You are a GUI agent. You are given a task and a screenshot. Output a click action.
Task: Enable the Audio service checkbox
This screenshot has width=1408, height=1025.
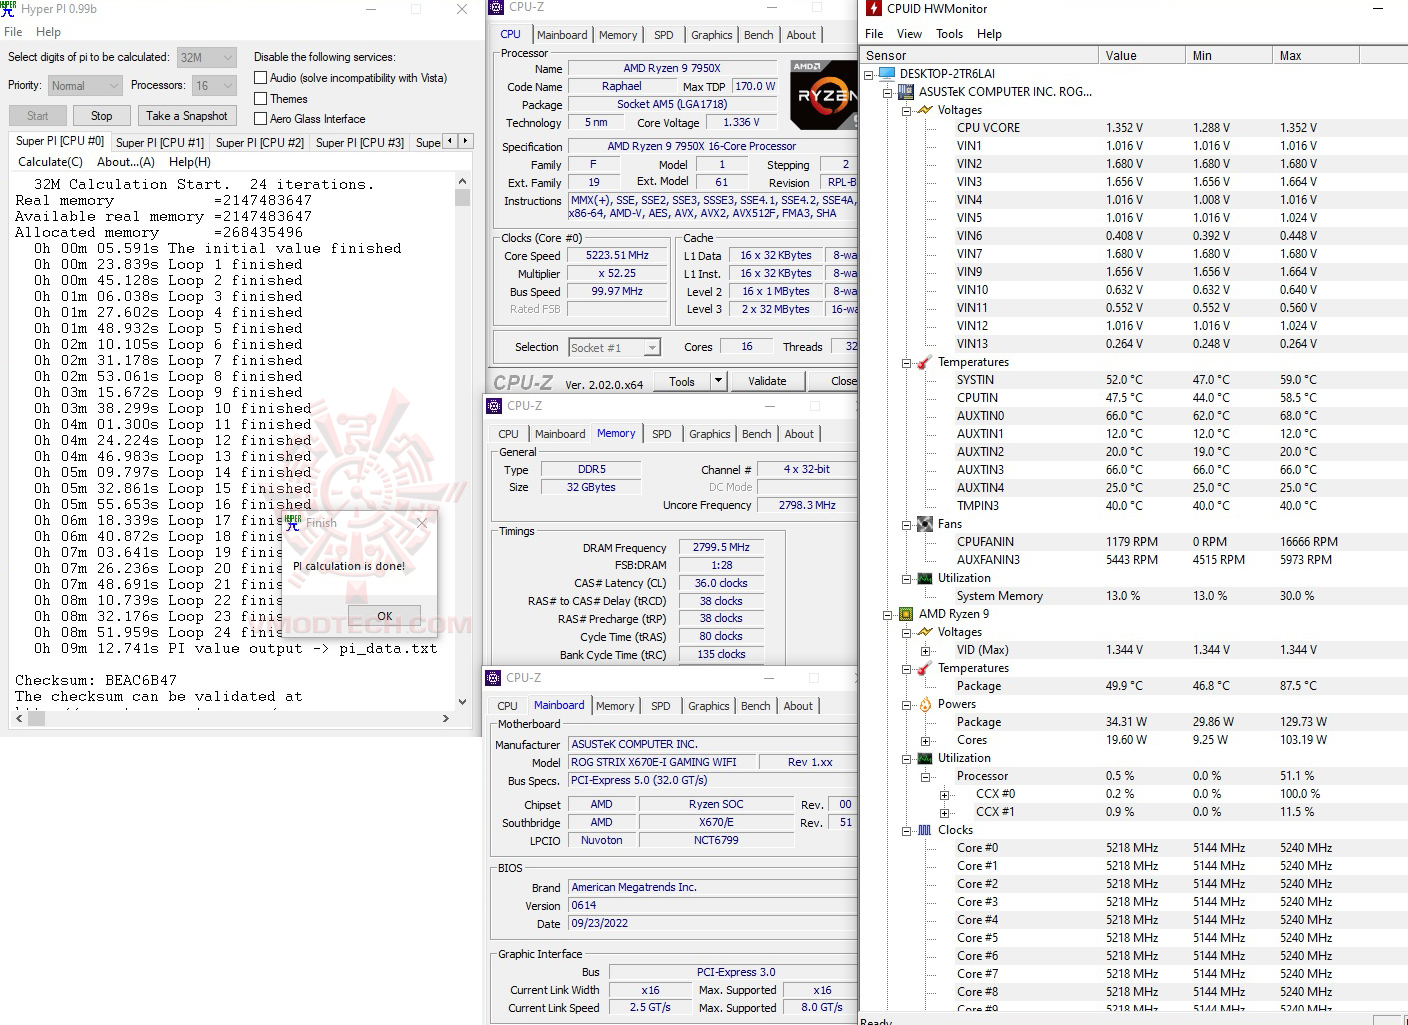[x=261, y=78]
